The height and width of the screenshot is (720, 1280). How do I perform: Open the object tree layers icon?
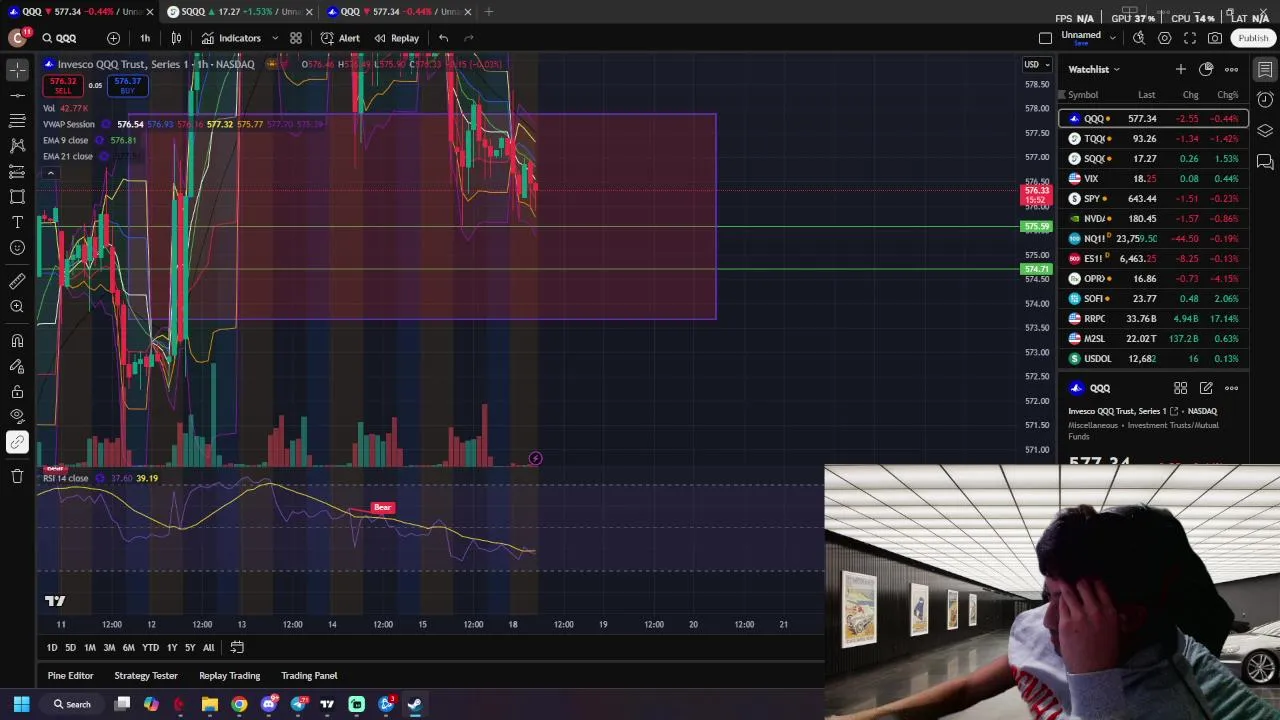(1265, 131)
